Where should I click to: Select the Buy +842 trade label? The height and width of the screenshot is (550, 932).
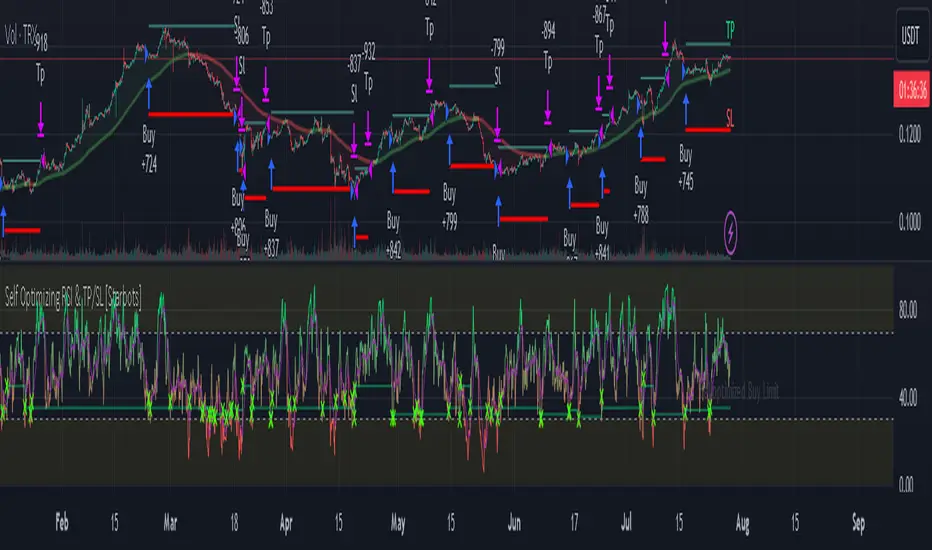pos(393,236)
